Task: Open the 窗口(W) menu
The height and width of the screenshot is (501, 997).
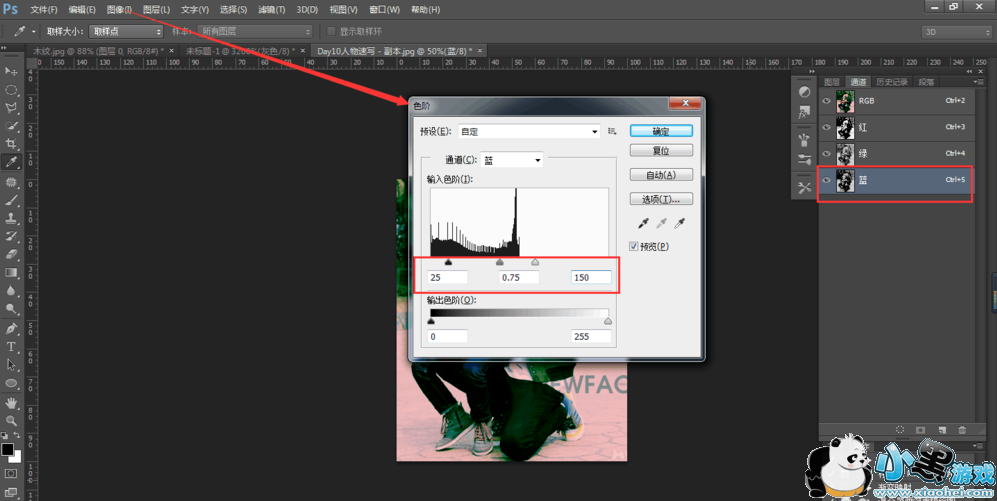Action: tap(384, 10)
